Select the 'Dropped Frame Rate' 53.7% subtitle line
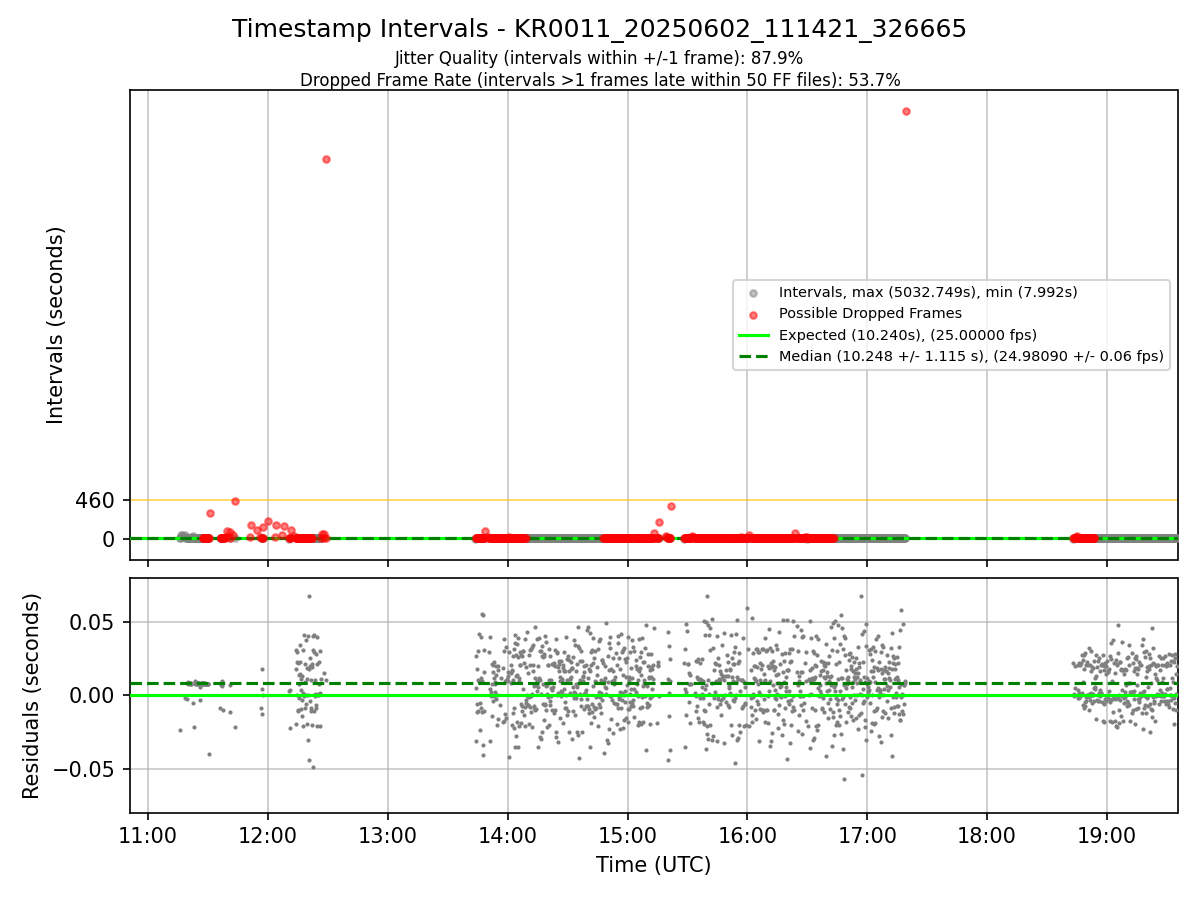Viewport: 1200px width, 900px height. [x=600, y=80]
